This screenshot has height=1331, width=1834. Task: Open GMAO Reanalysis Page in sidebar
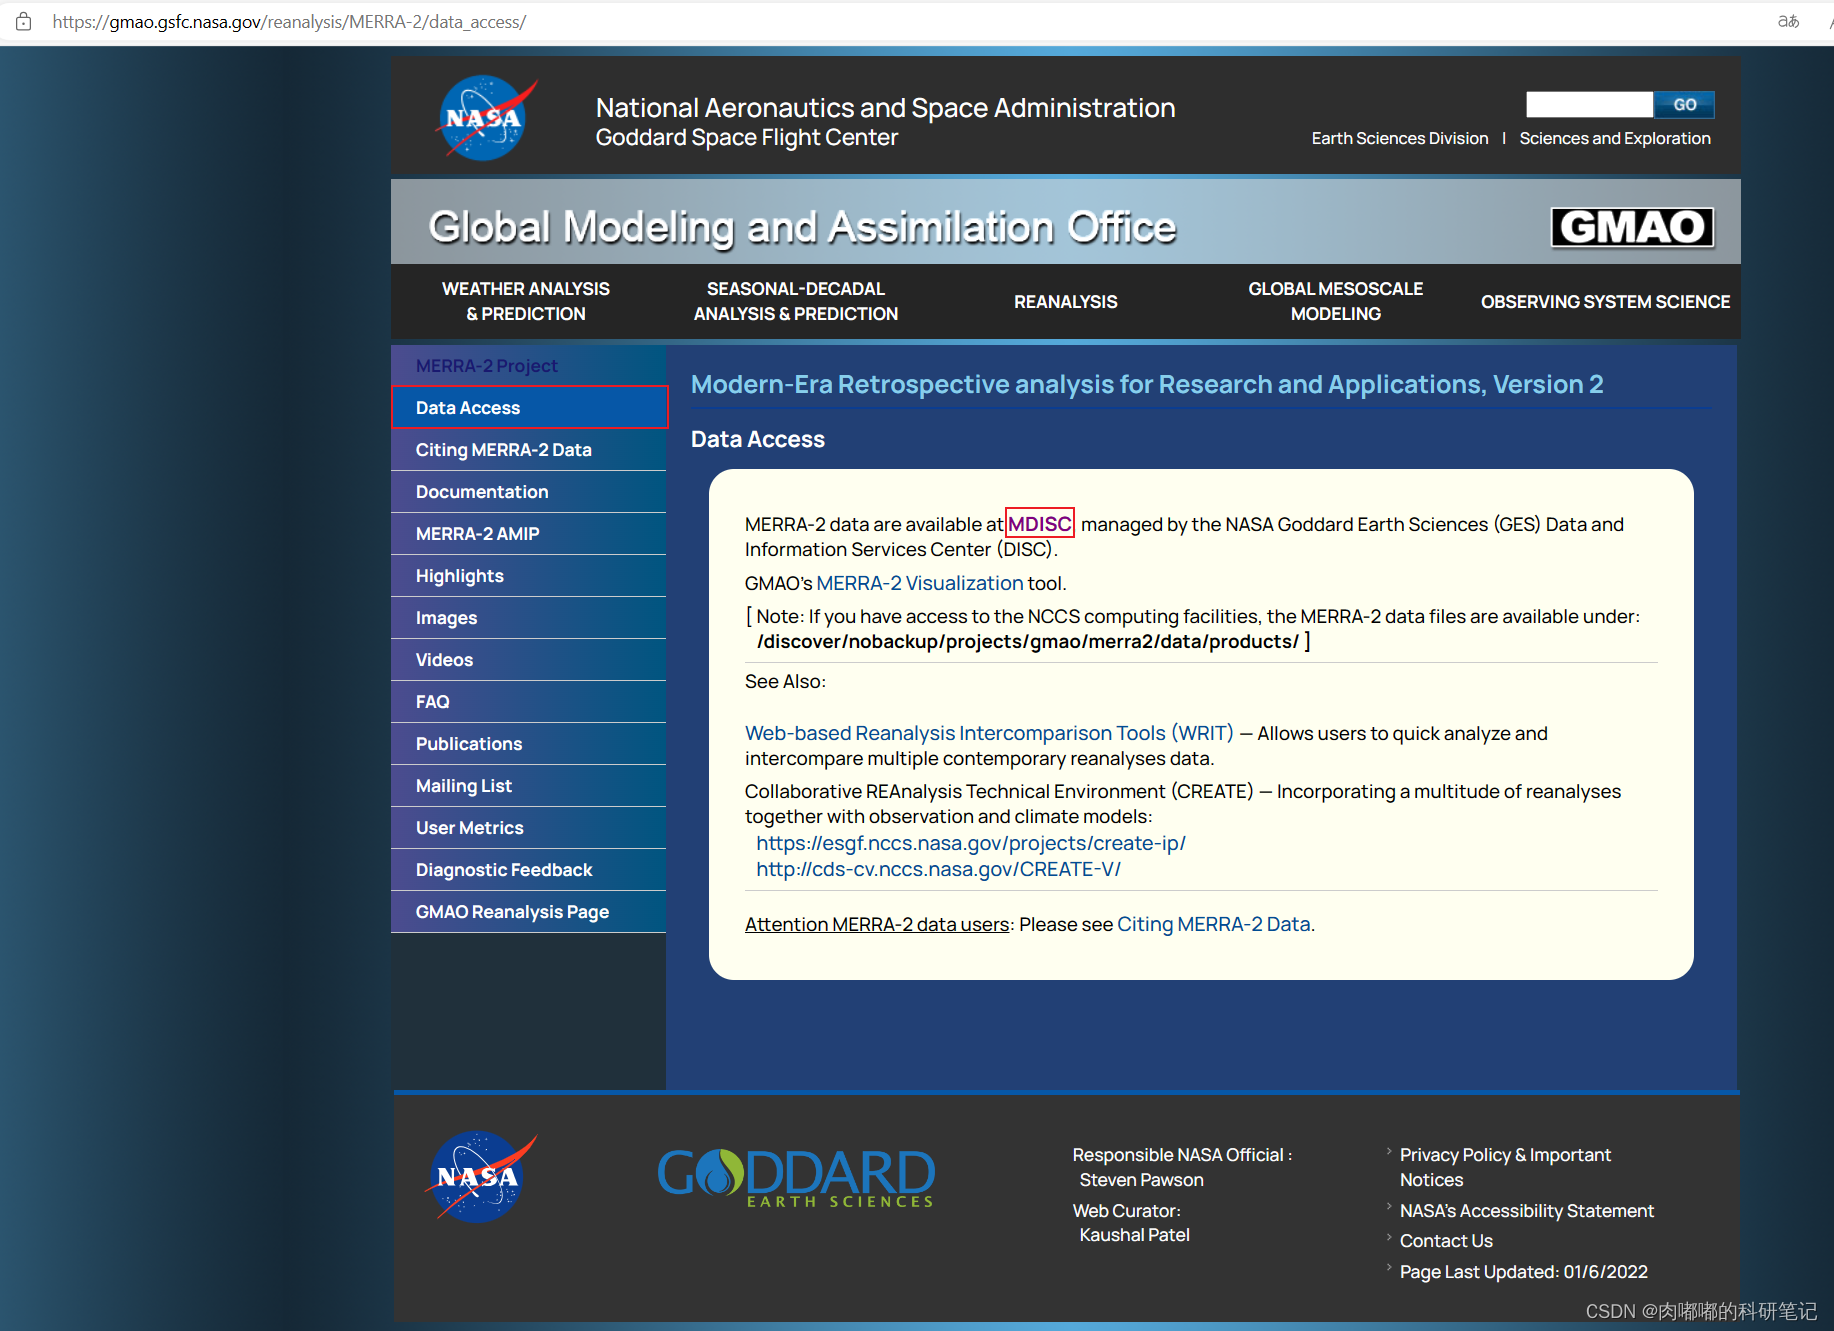pos(528,912)
